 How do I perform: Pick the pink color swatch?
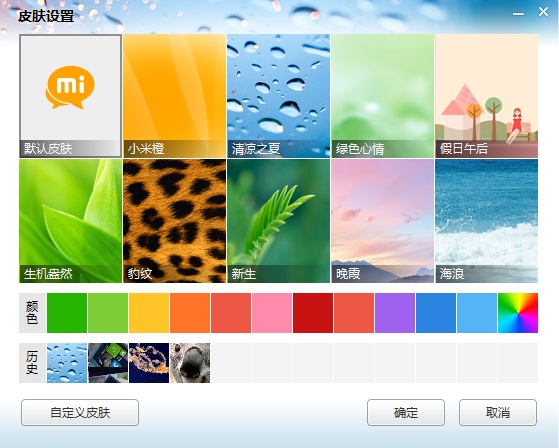272,313
